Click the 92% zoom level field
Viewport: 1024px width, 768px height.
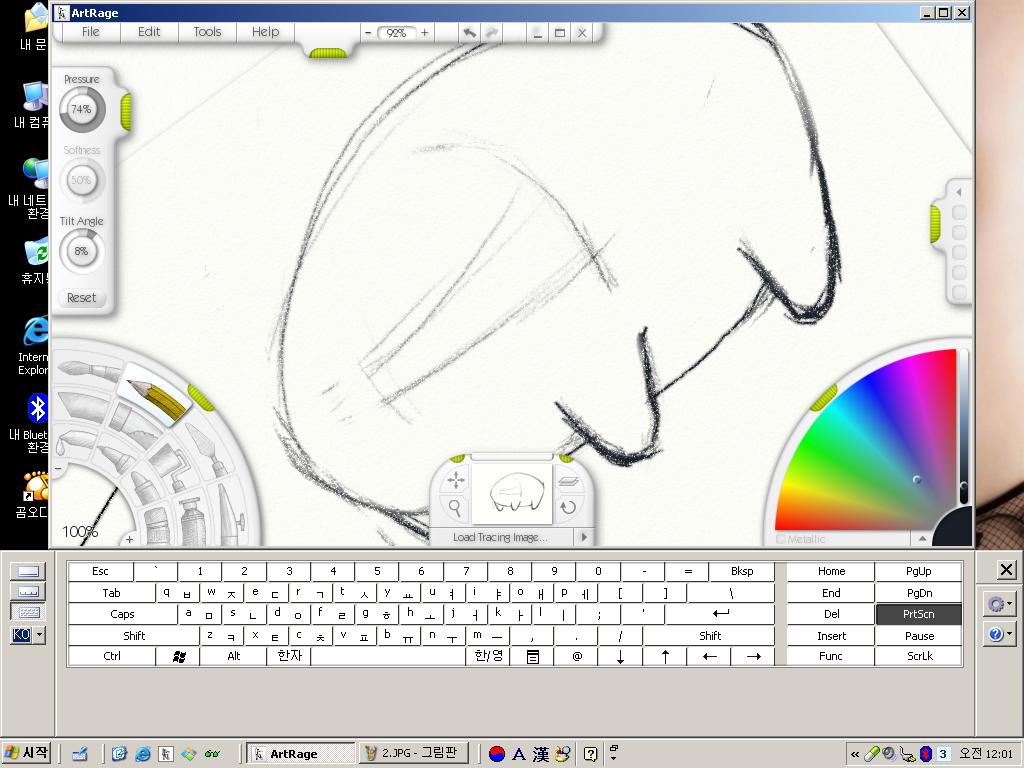point(396,32)
